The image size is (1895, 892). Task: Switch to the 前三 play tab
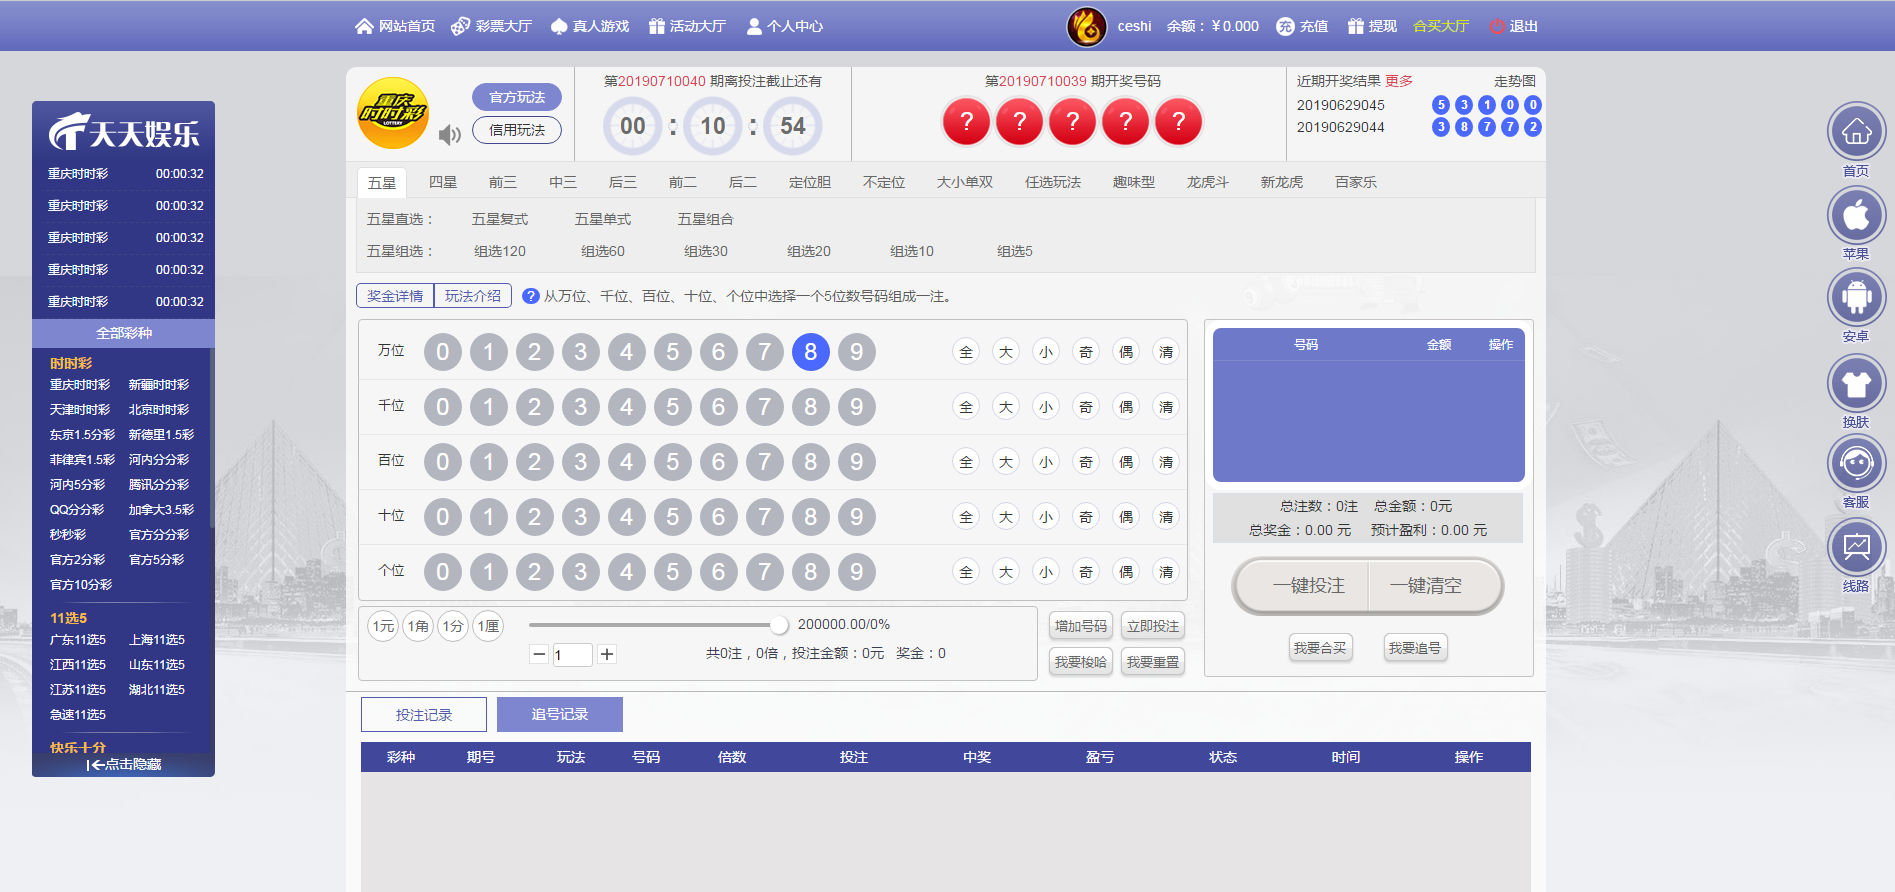click(x=502, y=182)
